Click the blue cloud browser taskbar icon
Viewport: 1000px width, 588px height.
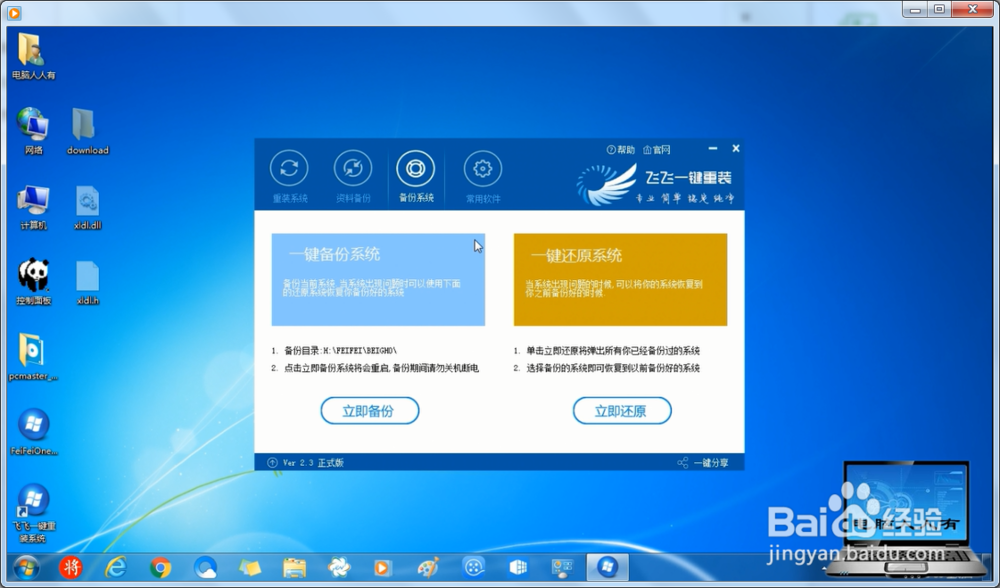[205, 567]
